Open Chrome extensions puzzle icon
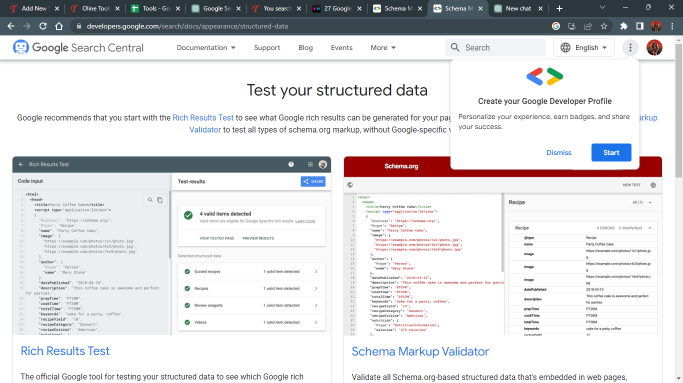This screenshot has width=683, height=383. 624,26
